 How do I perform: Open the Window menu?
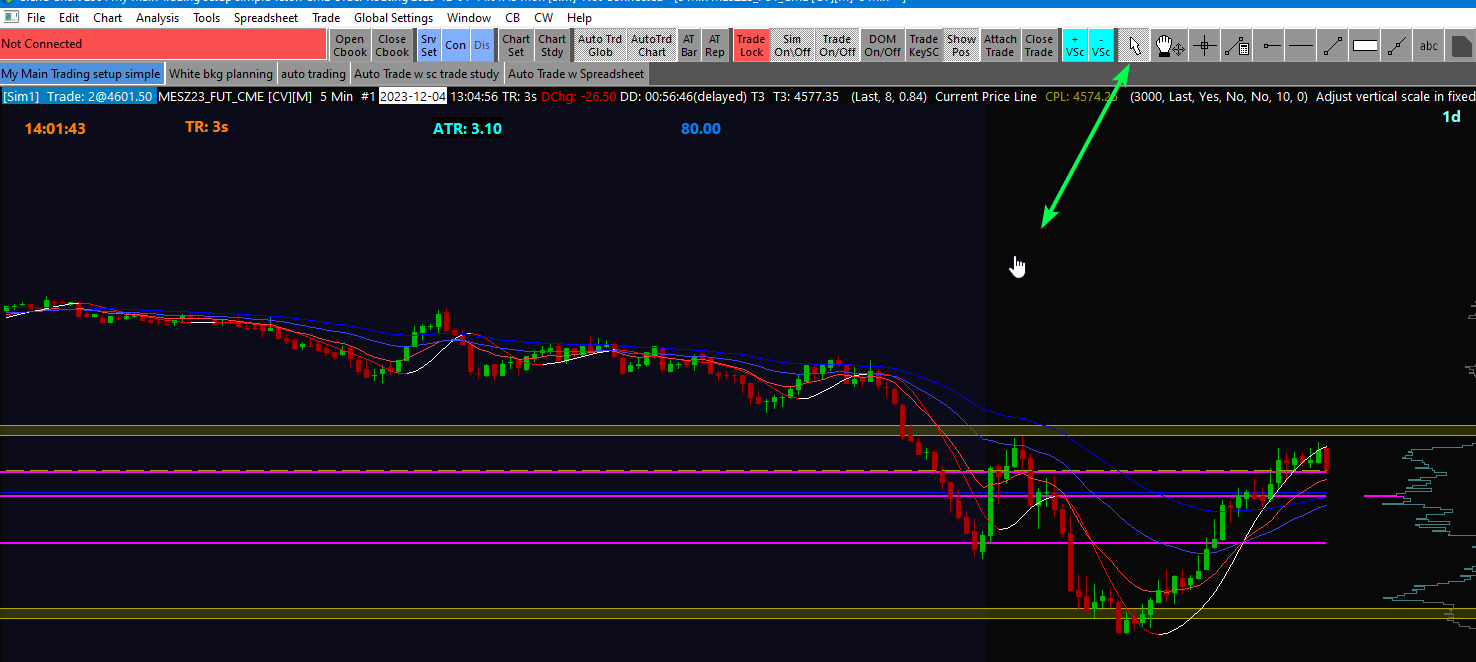click(x=469, y=17)
